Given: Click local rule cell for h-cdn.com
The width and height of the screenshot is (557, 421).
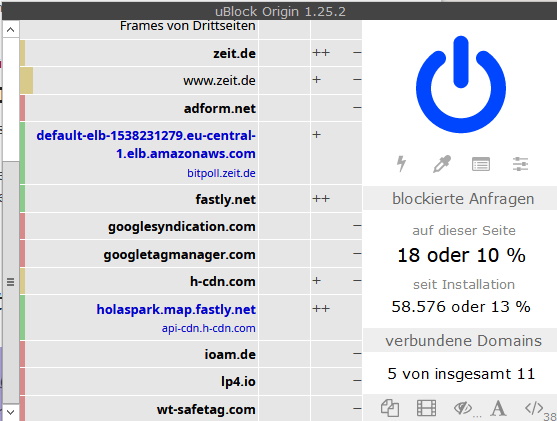Looking at the screenshot, I should [x=336, y=281].
